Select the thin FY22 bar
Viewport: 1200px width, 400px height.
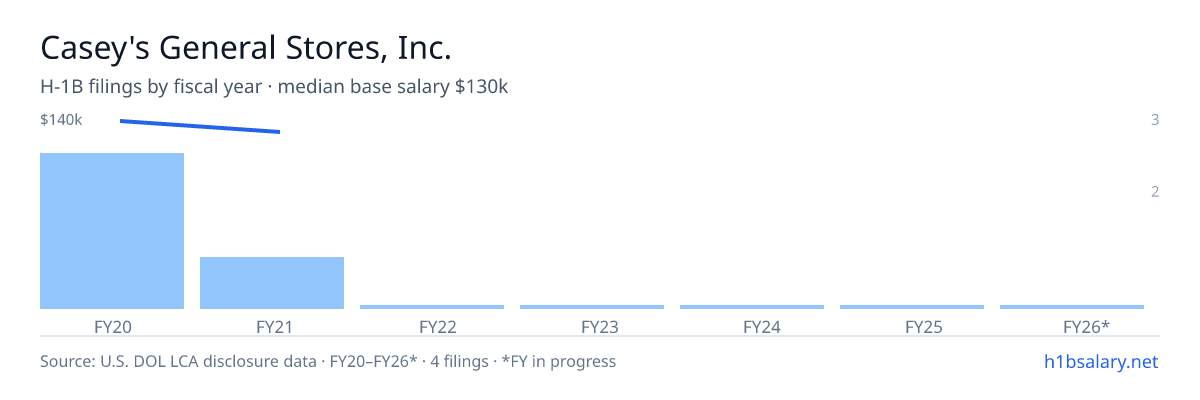click(x=432, y=307)
